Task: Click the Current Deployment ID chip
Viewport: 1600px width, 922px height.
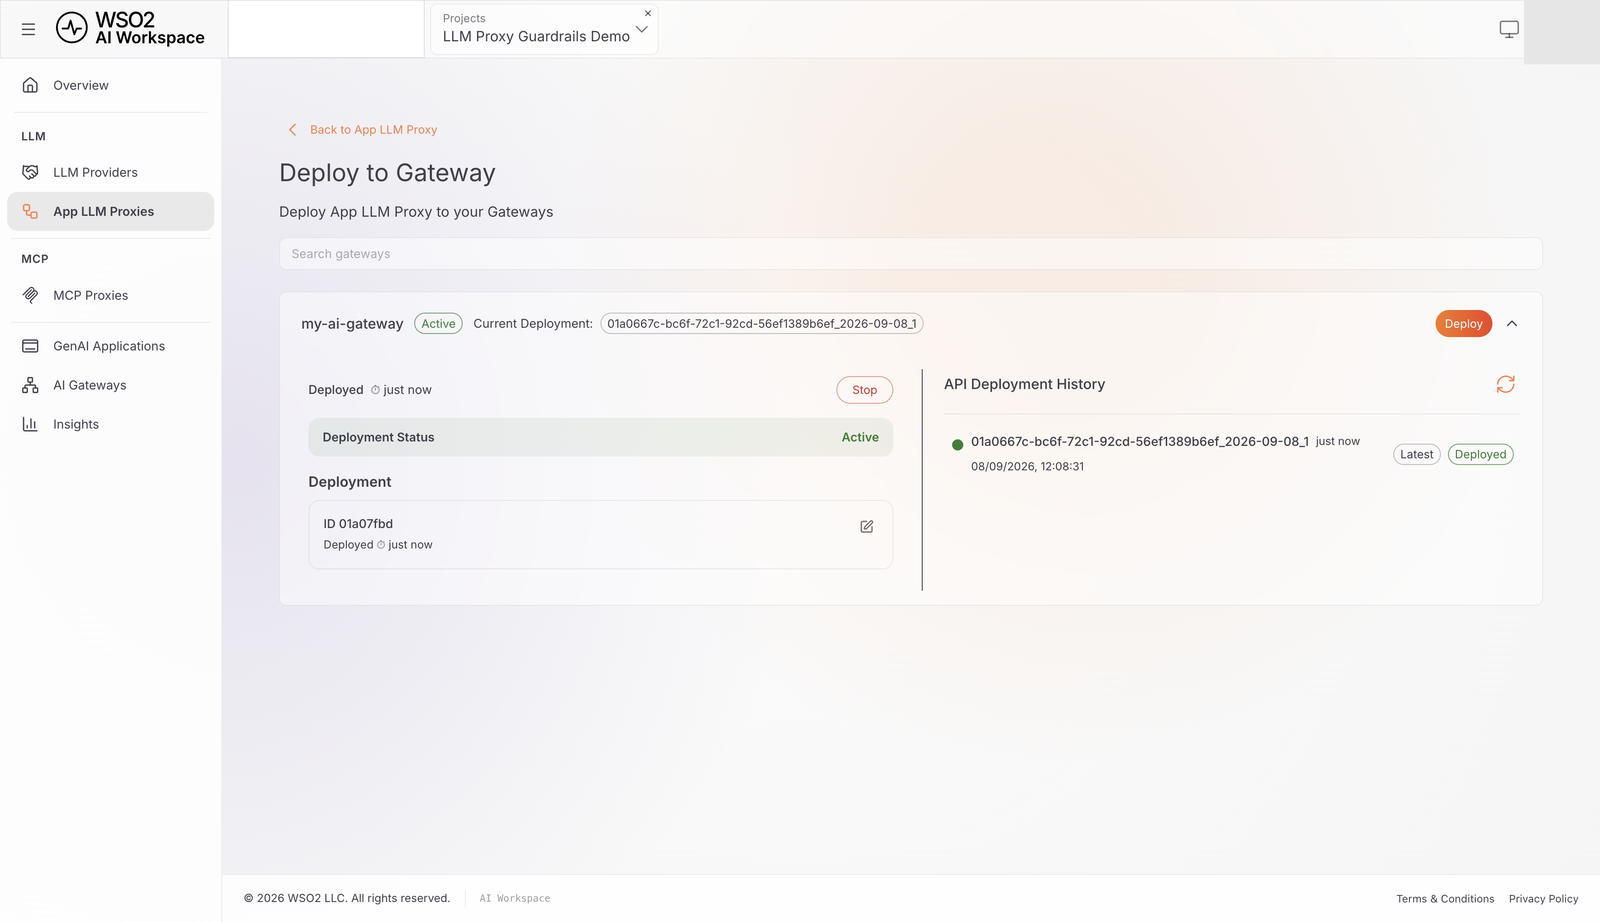Action: pos(761,324)
